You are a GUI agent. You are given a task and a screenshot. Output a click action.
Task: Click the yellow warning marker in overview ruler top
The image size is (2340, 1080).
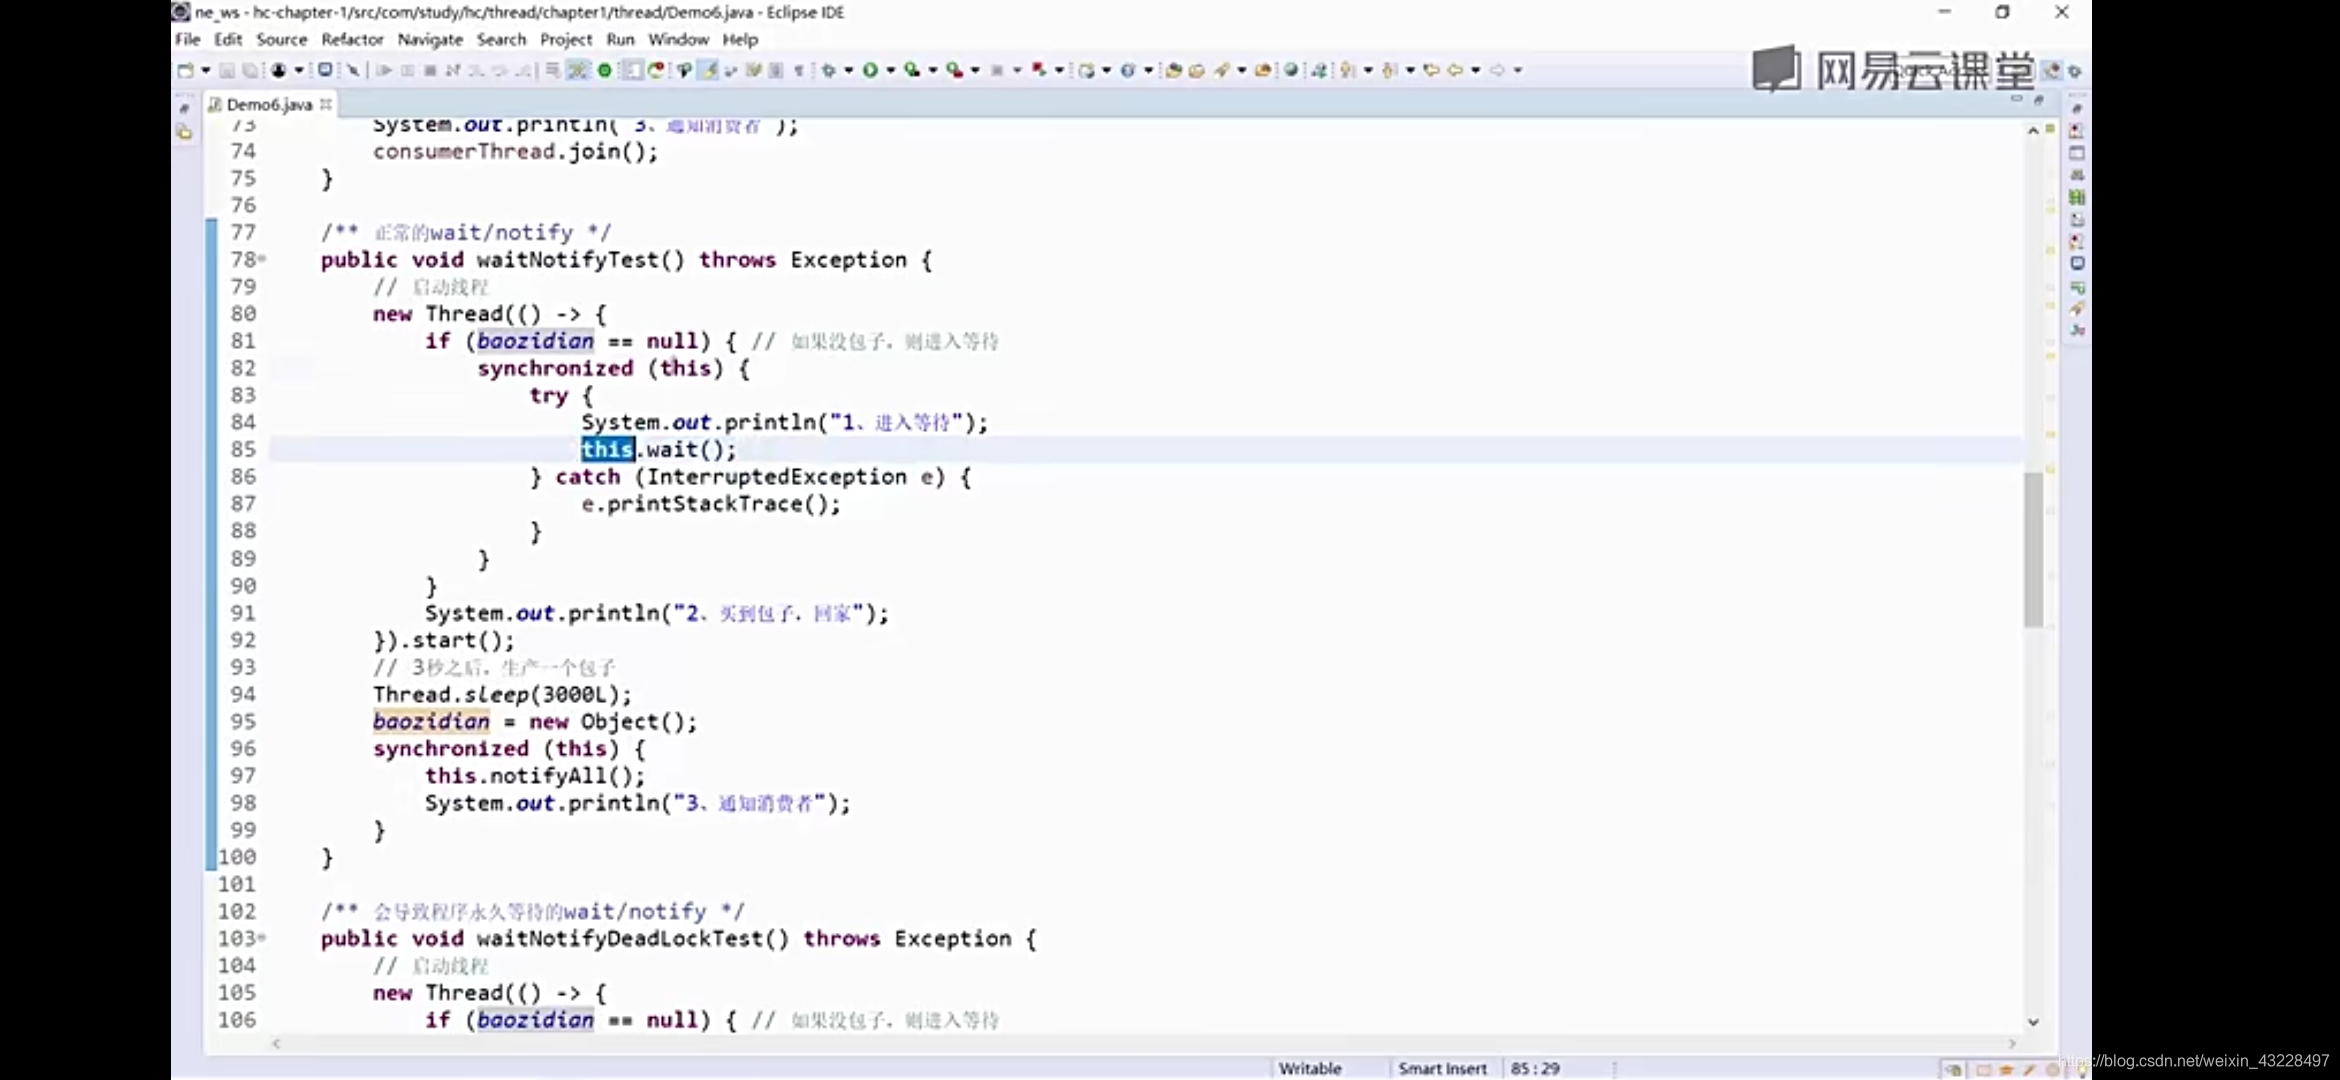coord(2050,129)
